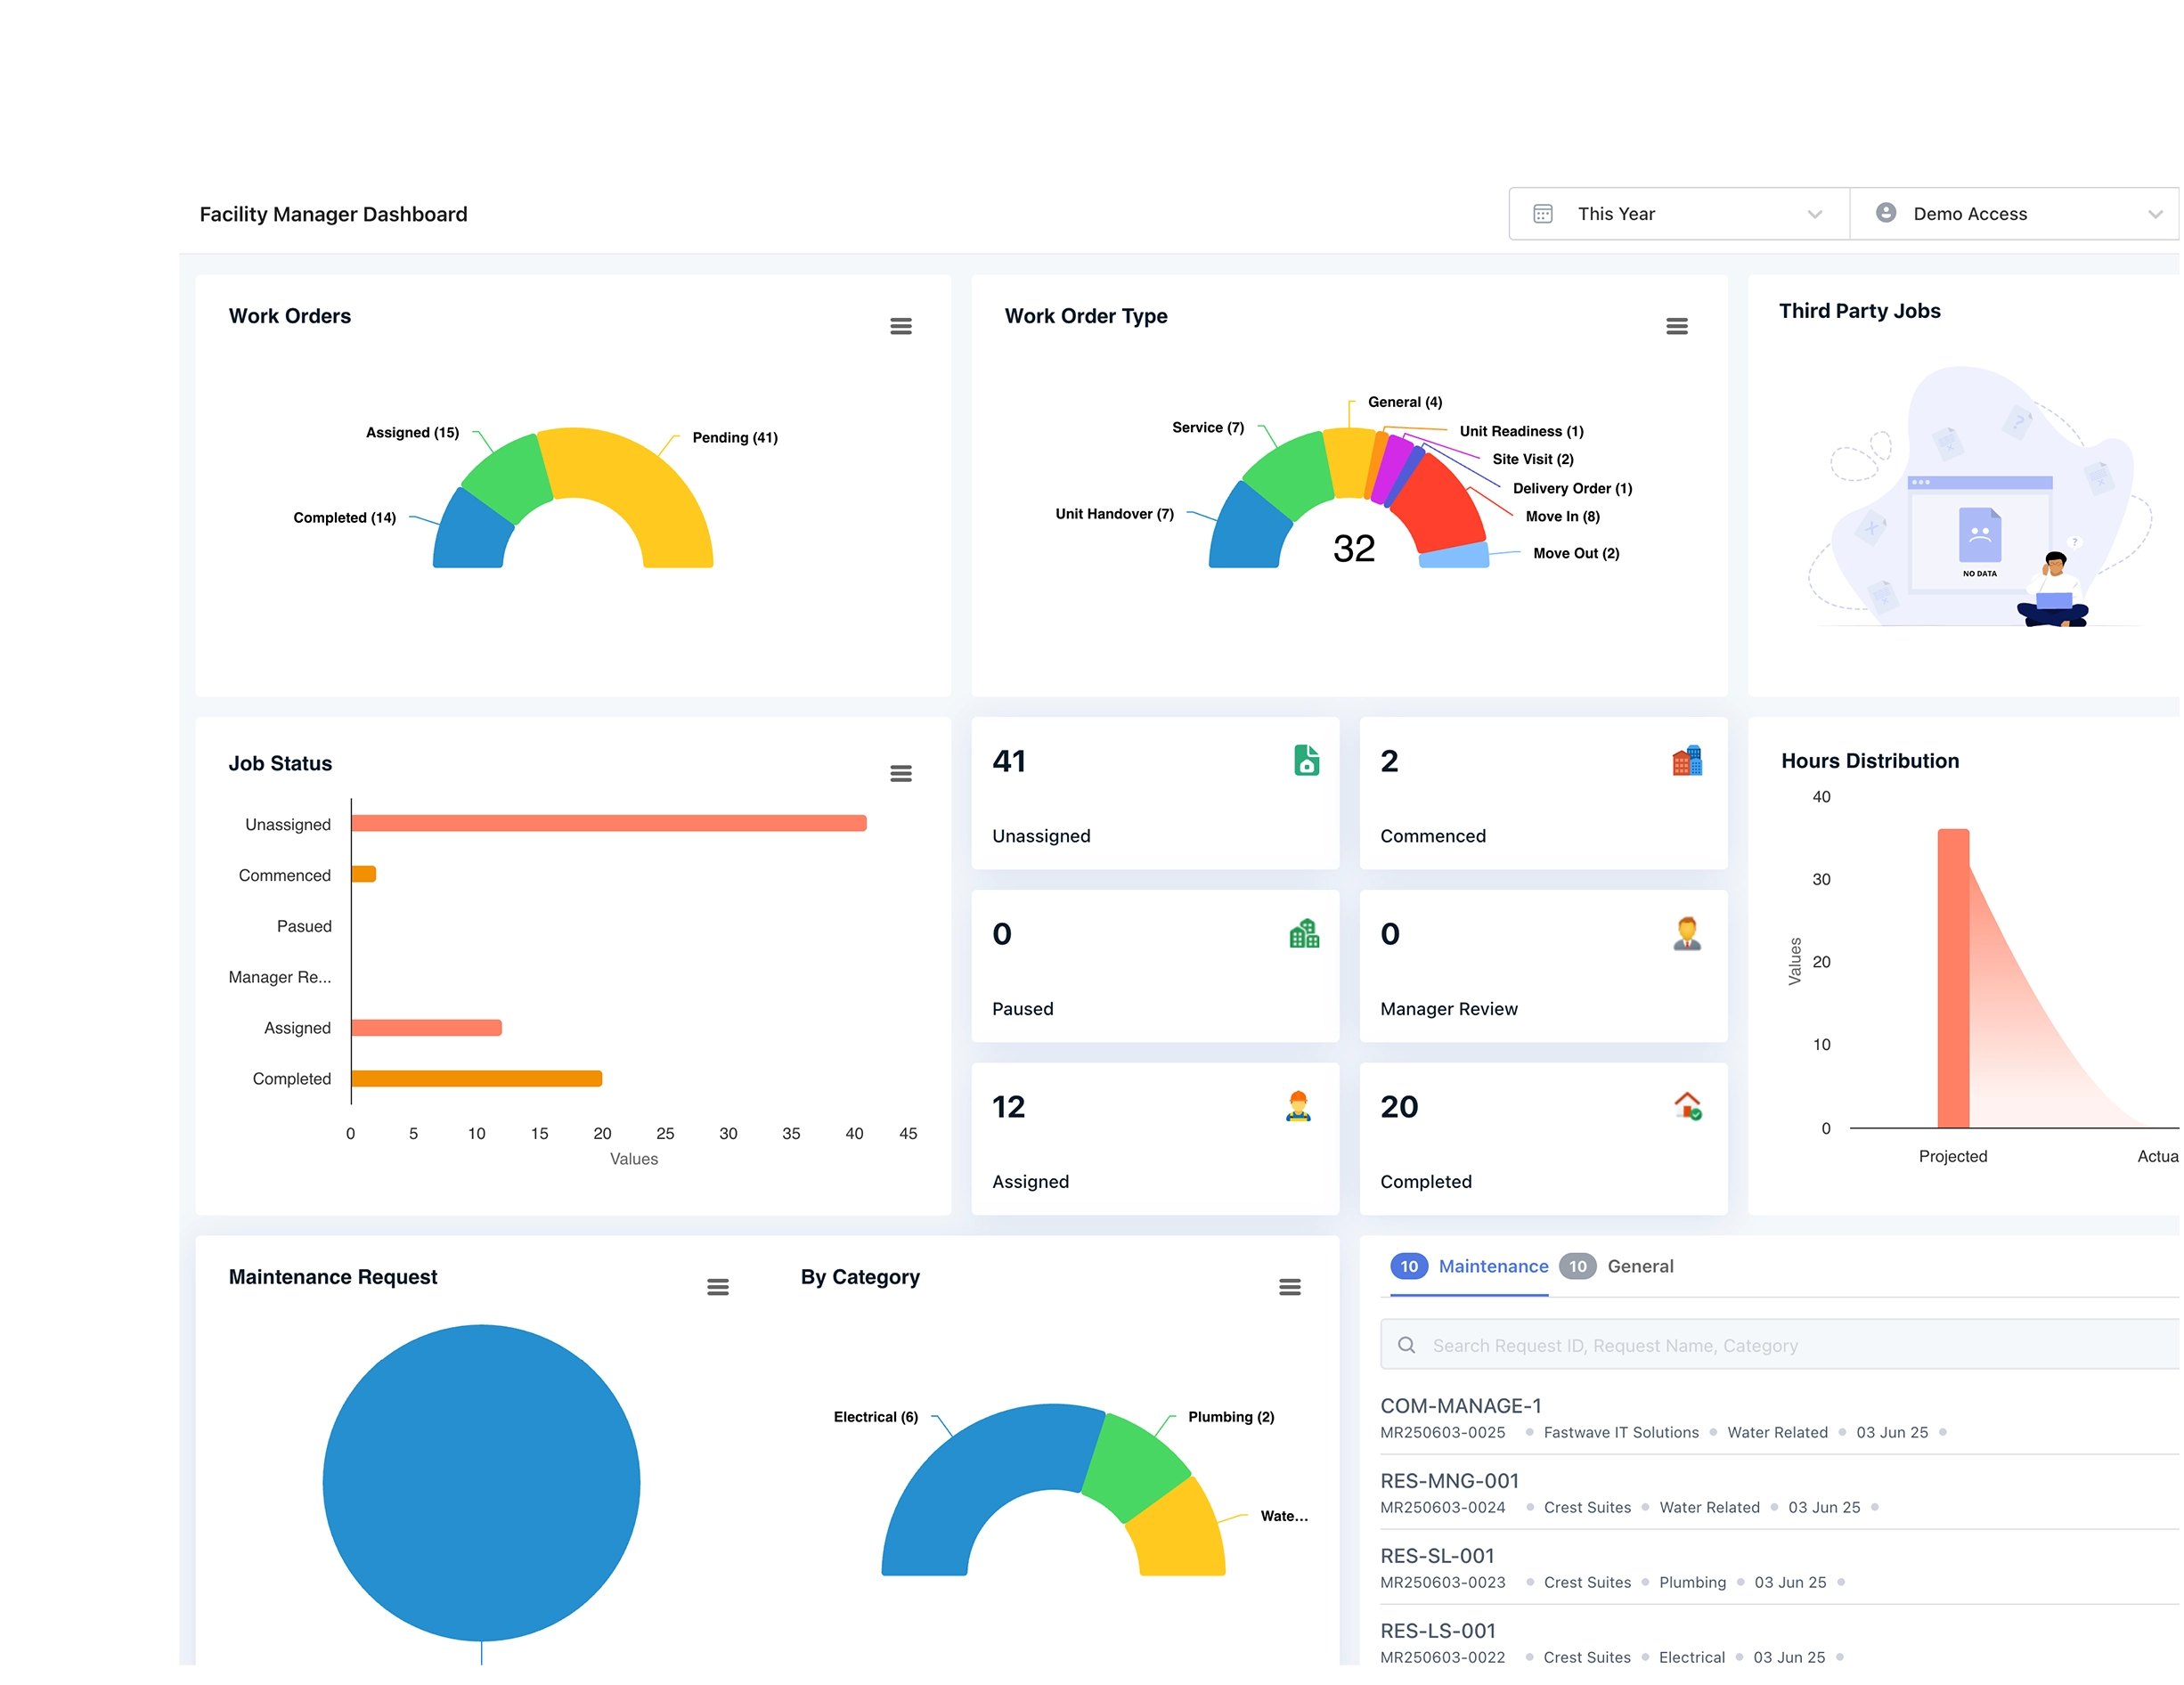This screenshot has height=1685, width=2184.
Task: Open the Work Orders chart menu
Action: [x=901, y=325]
